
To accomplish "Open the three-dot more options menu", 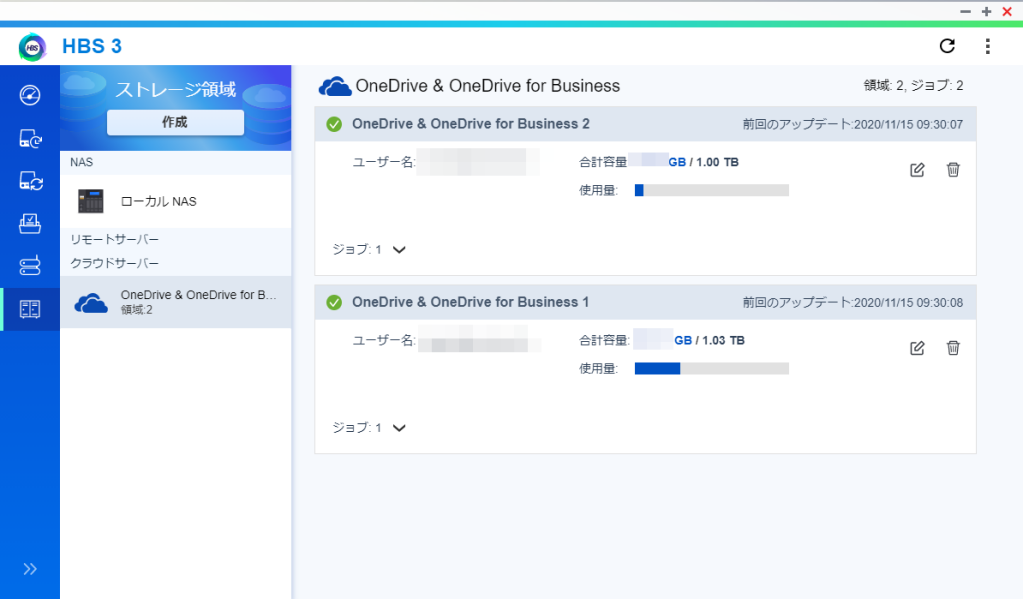I will pos(987,46).
